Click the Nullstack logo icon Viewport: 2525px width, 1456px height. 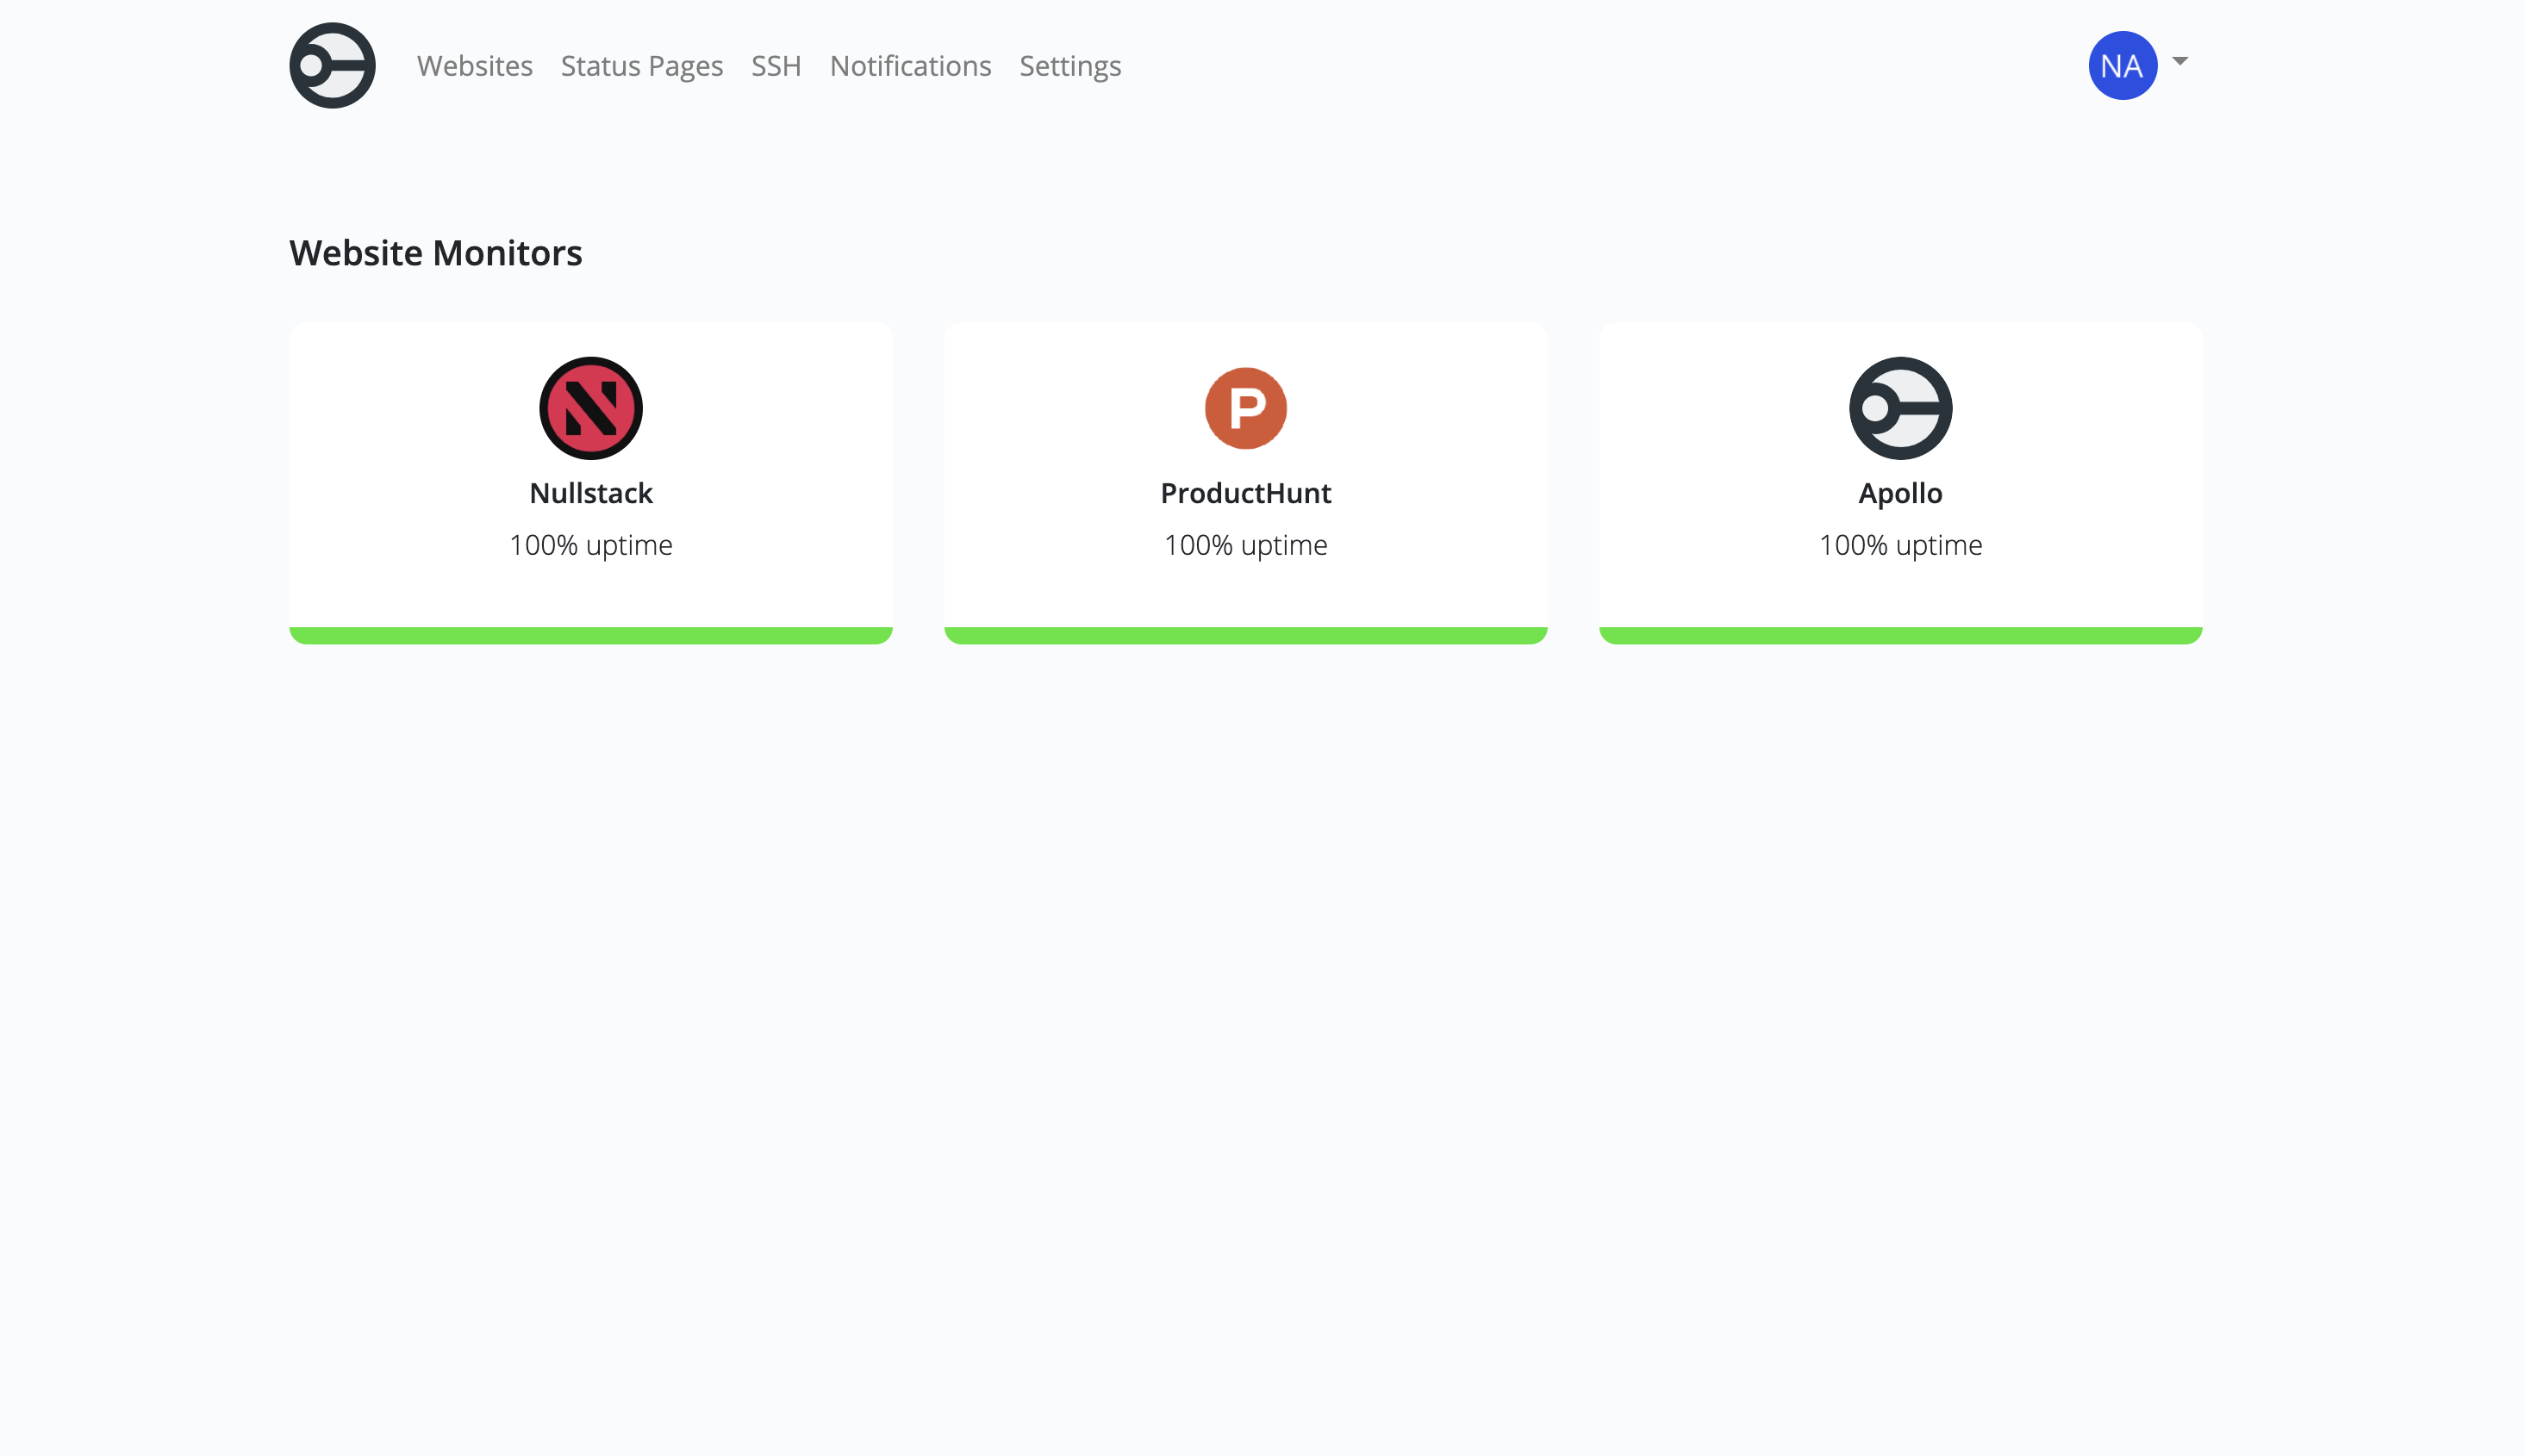click(x=591, y=408)
